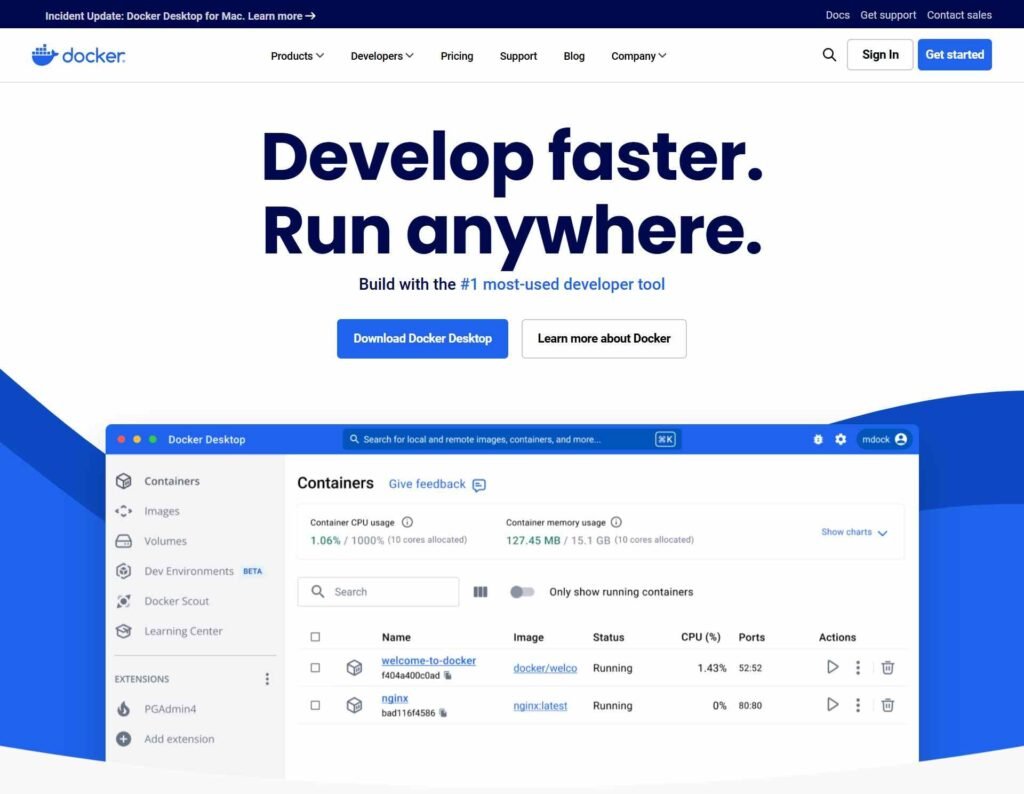Click the CPU usage info icon
Image resolution: width=1024 pixels, height=794 pixels.
click(408, 522)
